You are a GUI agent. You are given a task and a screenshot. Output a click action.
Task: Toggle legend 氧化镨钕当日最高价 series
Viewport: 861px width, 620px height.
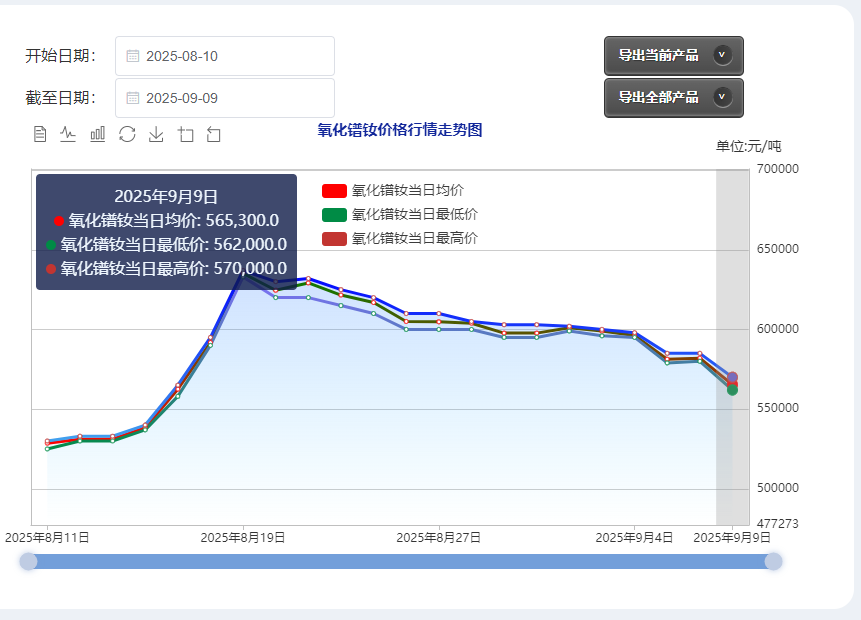[x=400, y=238]
